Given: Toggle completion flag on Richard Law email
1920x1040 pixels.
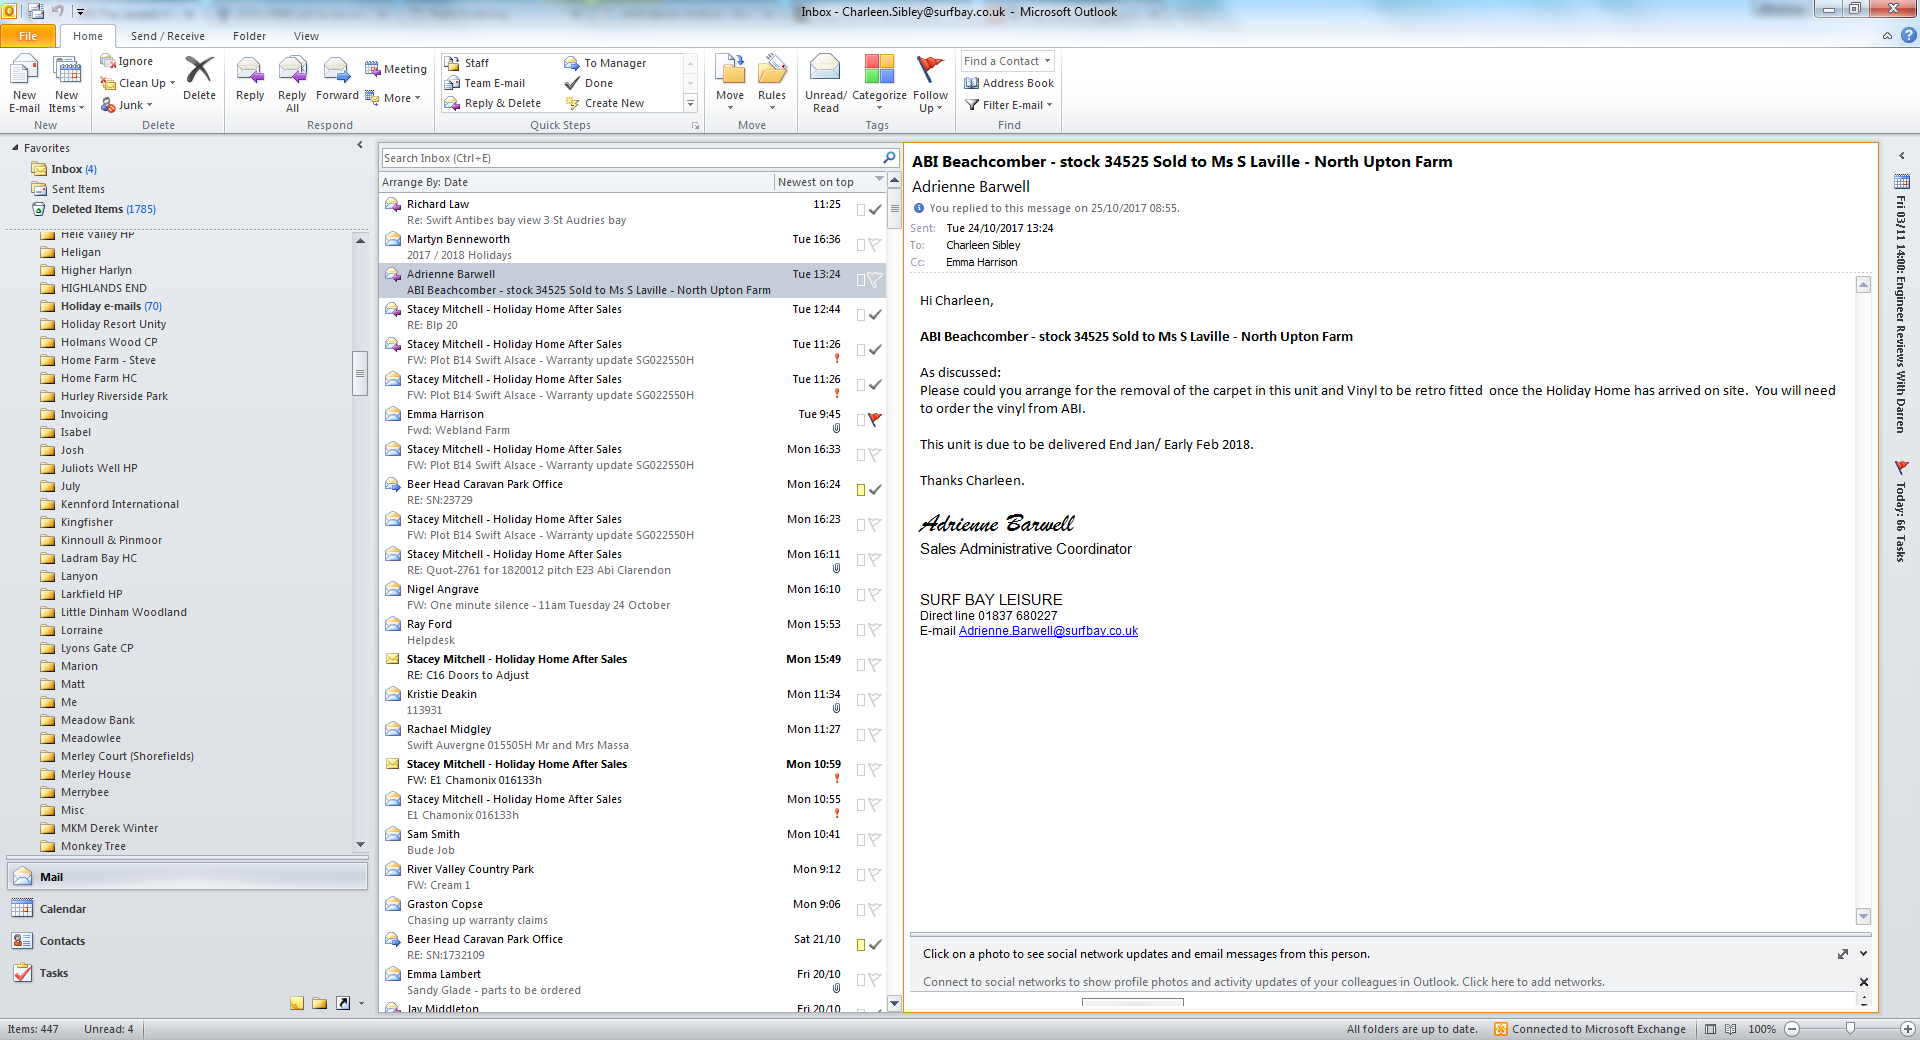Looking at the screenshot, I should 875,210.
